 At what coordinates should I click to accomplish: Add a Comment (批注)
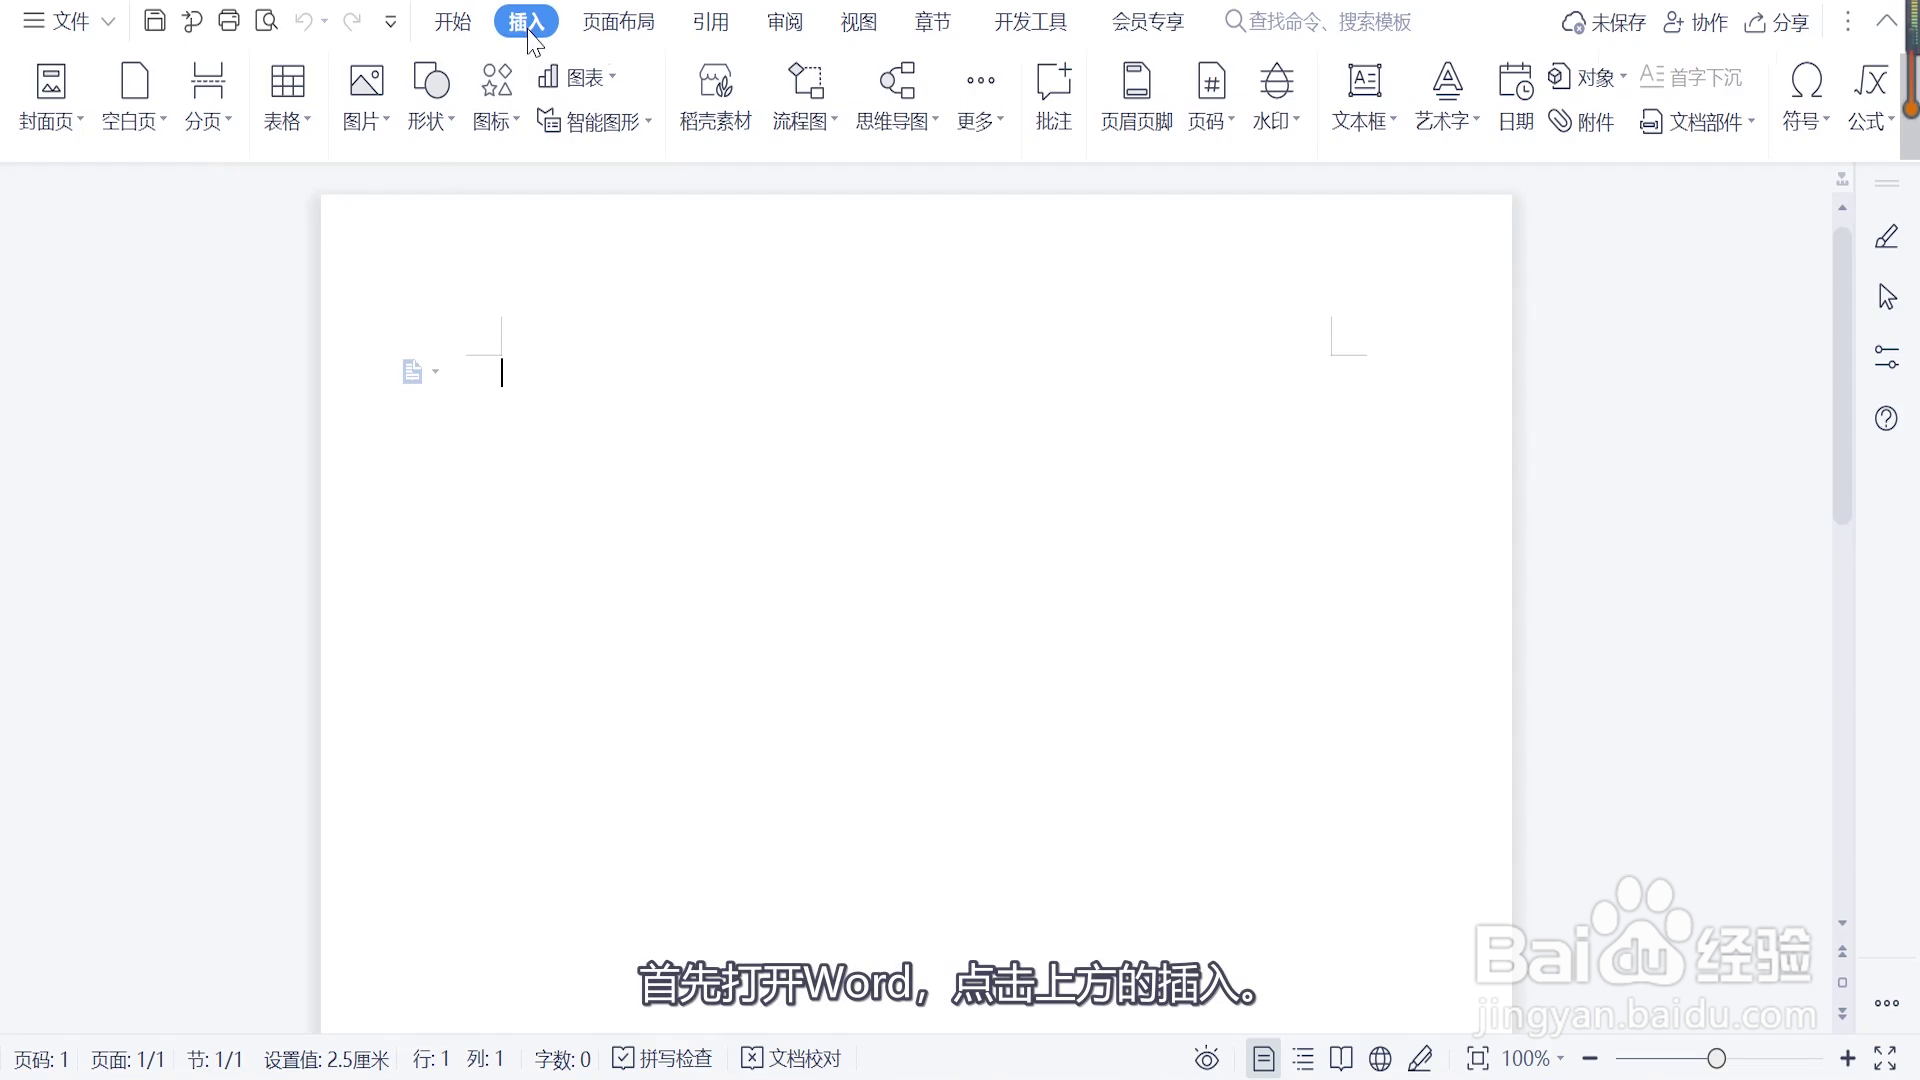click(x=1054, y=97)
